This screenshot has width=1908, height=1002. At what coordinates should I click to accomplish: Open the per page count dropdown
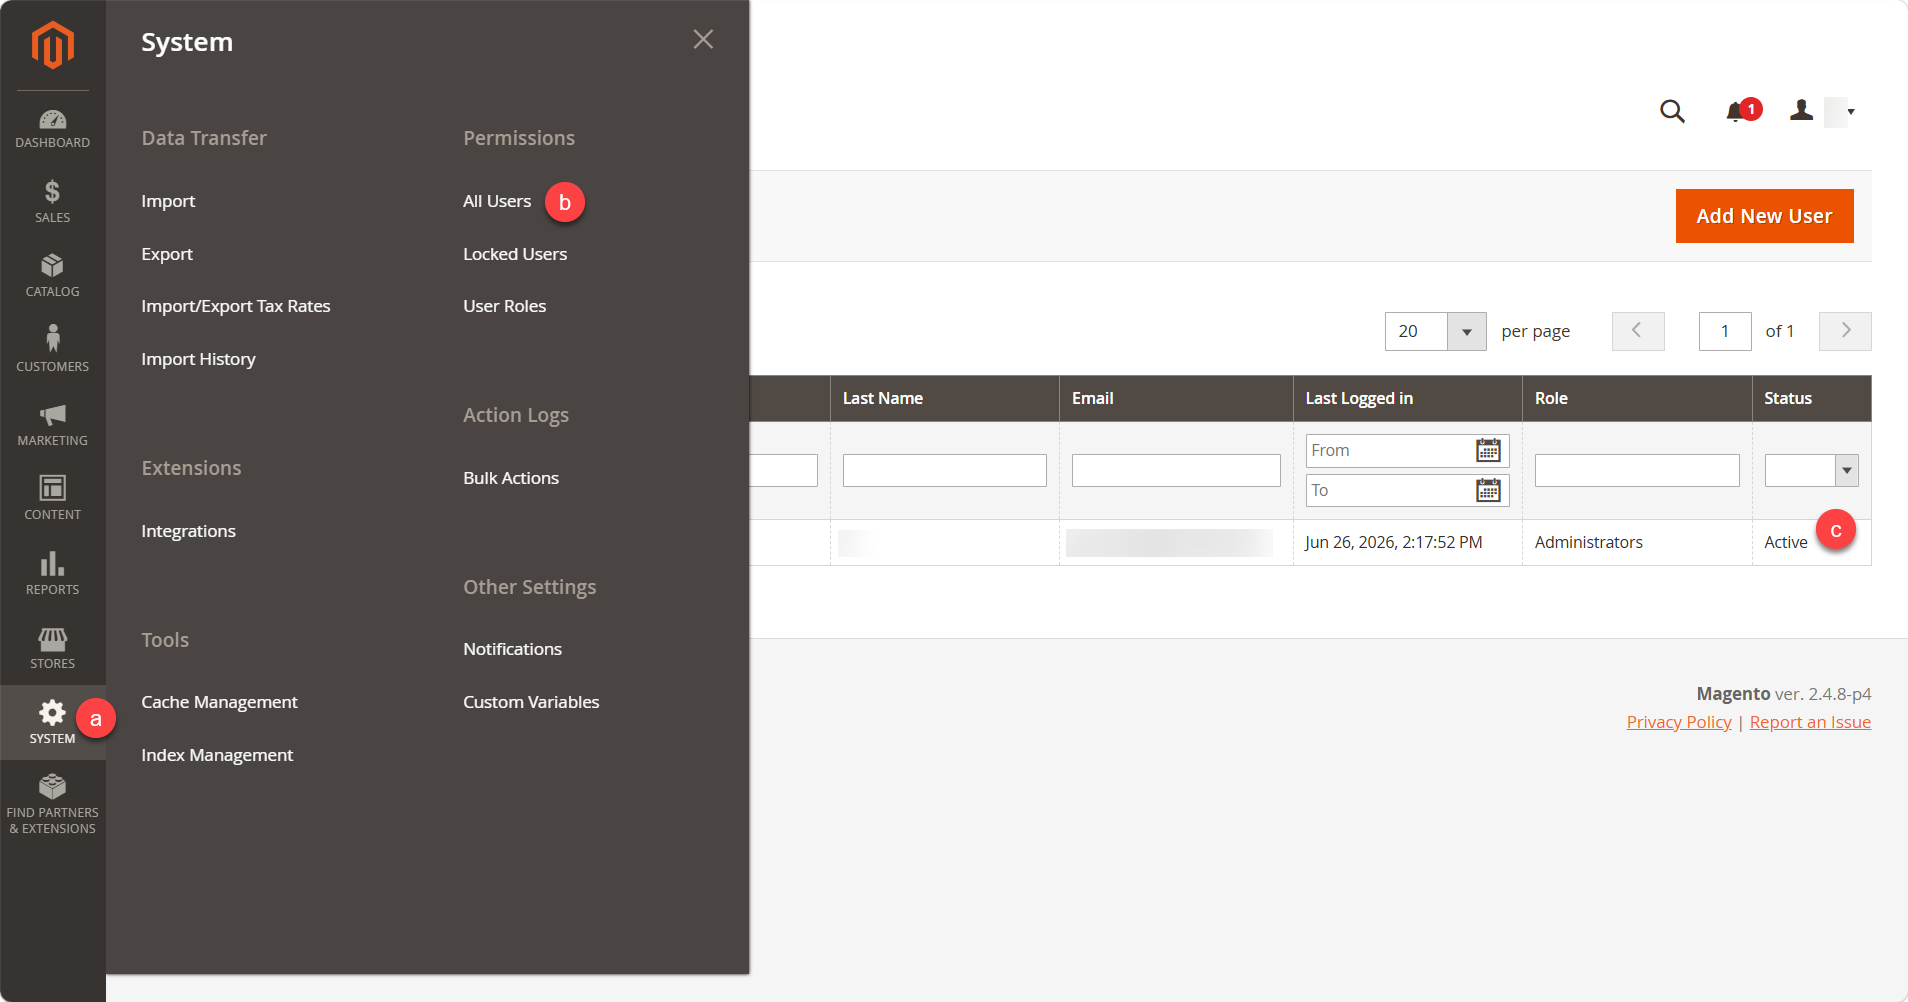pyautogui.click(x=1466, y=331)
